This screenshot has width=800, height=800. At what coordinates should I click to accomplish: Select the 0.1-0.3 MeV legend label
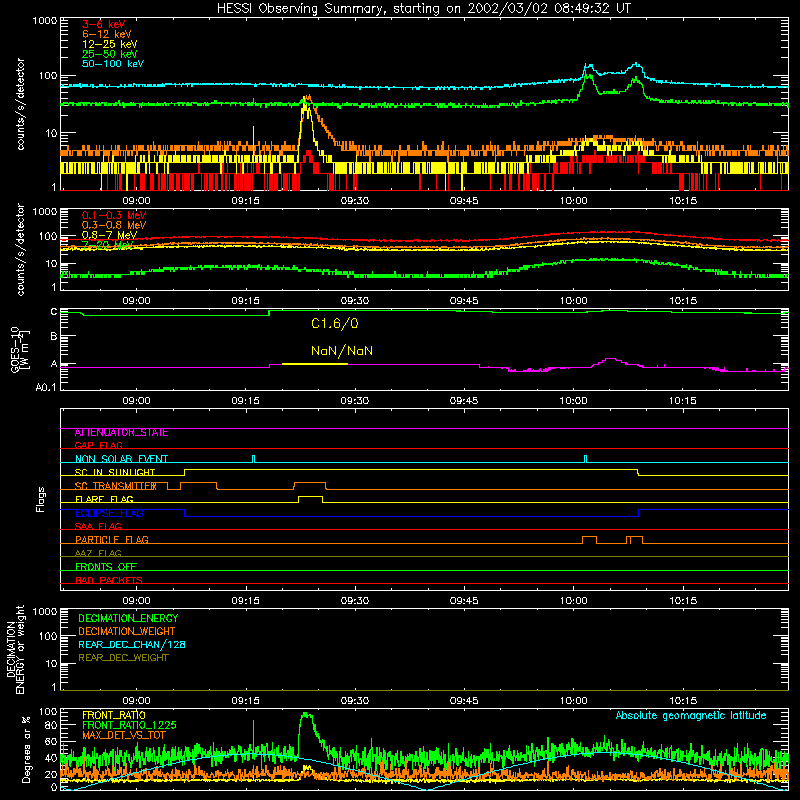click(114, 215)
